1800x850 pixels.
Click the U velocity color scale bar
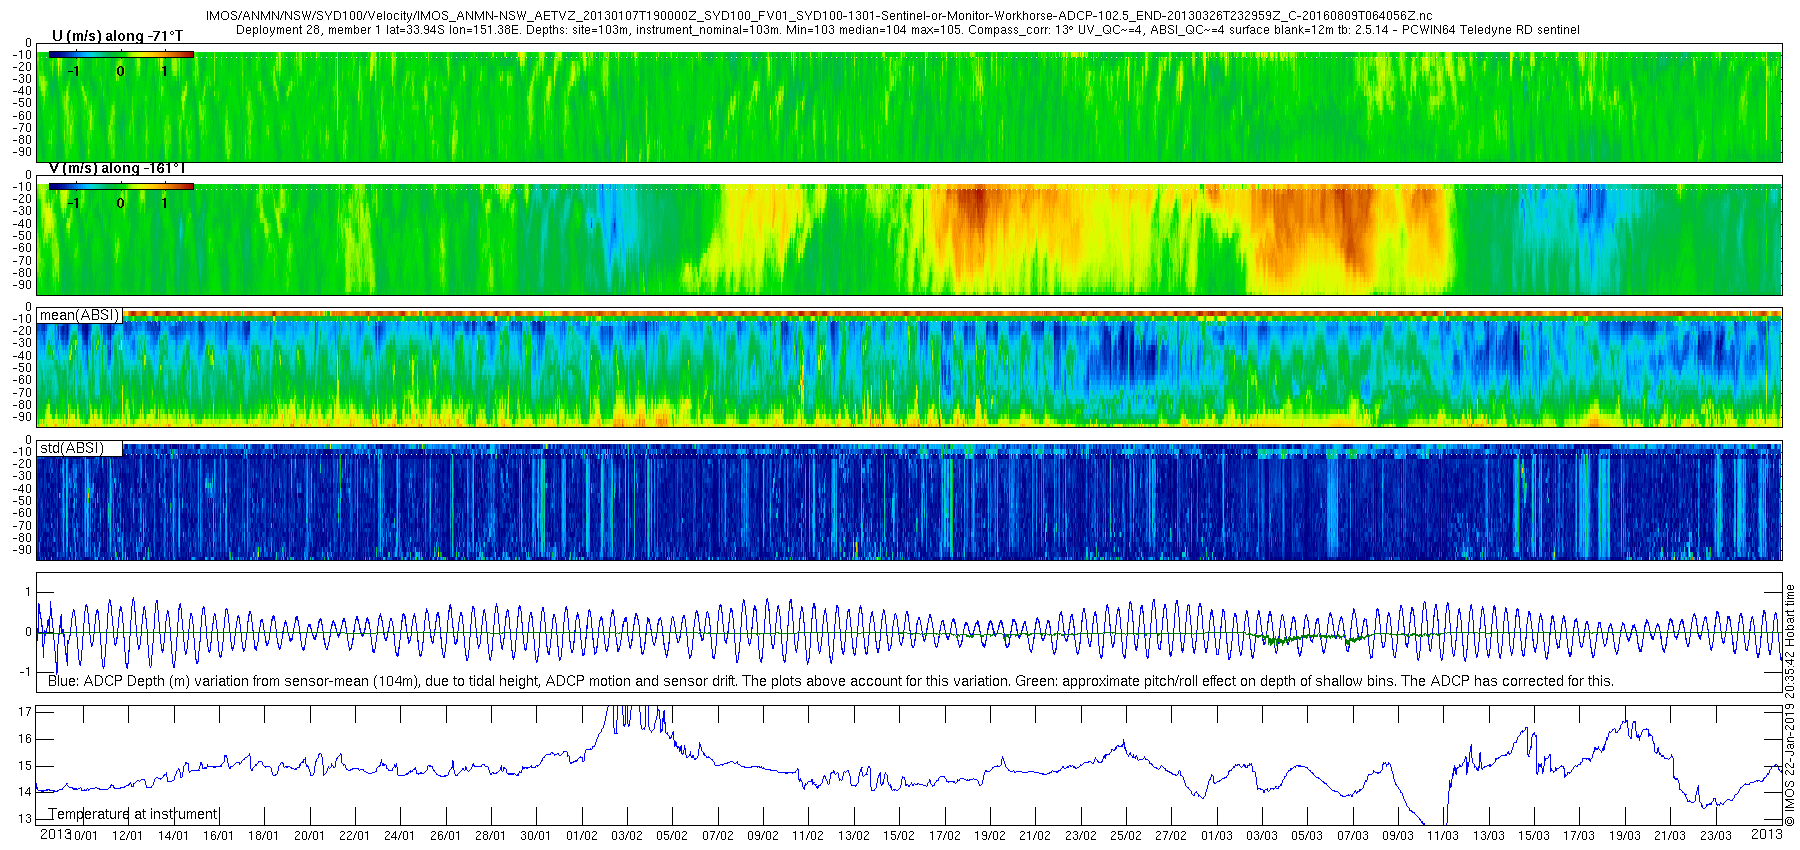click(x=121, y=54)
